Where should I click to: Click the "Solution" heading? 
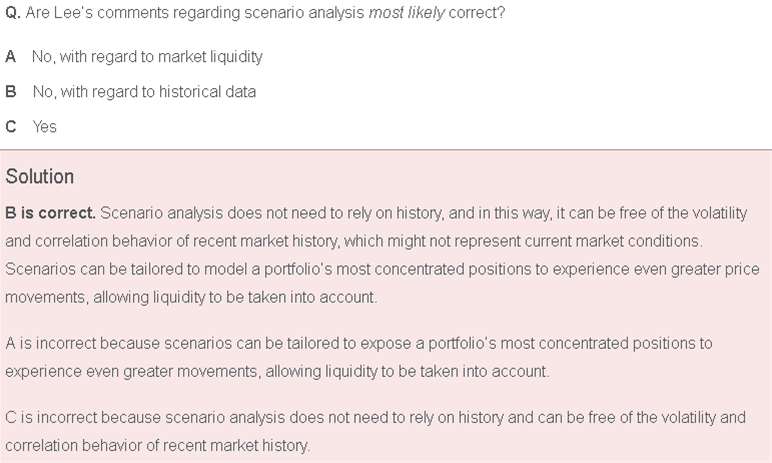pyautogui.click(x=39, y=177)
